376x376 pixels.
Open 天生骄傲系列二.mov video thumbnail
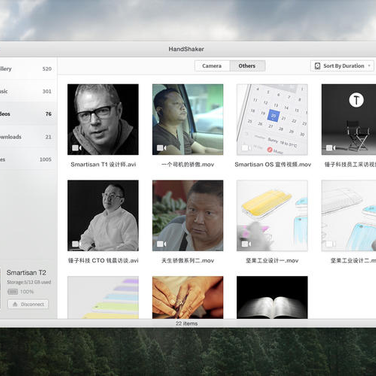188,216
